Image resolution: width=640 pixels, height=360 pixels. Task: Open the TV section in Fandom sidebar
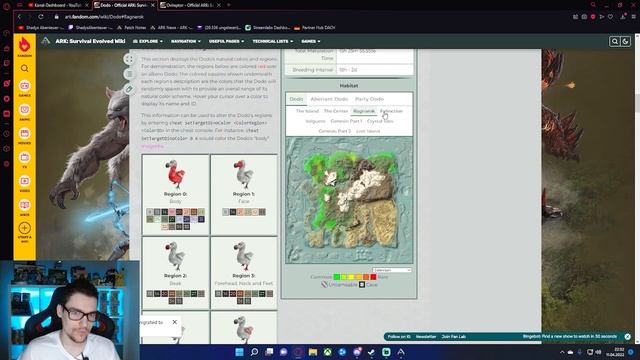[24, 159]
